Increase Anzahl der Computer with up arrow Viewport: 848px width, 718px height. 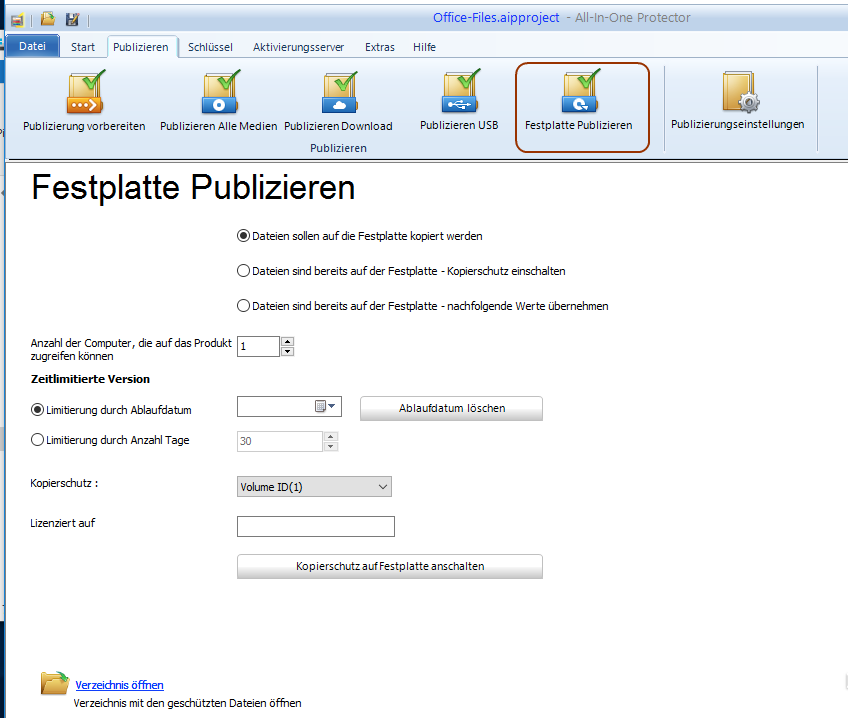coord(288,341)
